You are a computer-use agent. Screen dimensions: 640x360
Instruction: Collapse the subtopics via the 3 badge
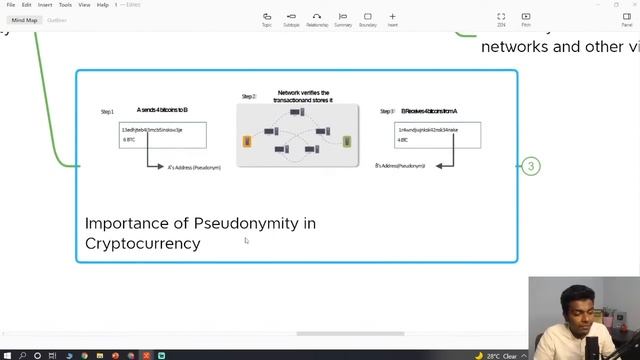pyautogui.click(x=531, y=166)
